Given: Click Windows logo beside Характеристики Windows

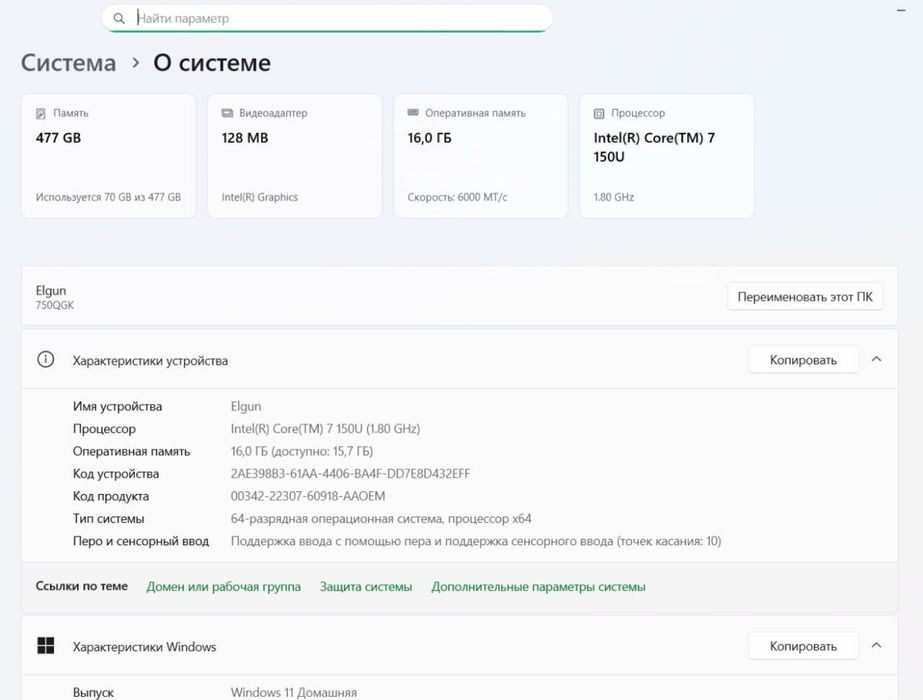Looking at the screenshot, I should pos(45,646).
